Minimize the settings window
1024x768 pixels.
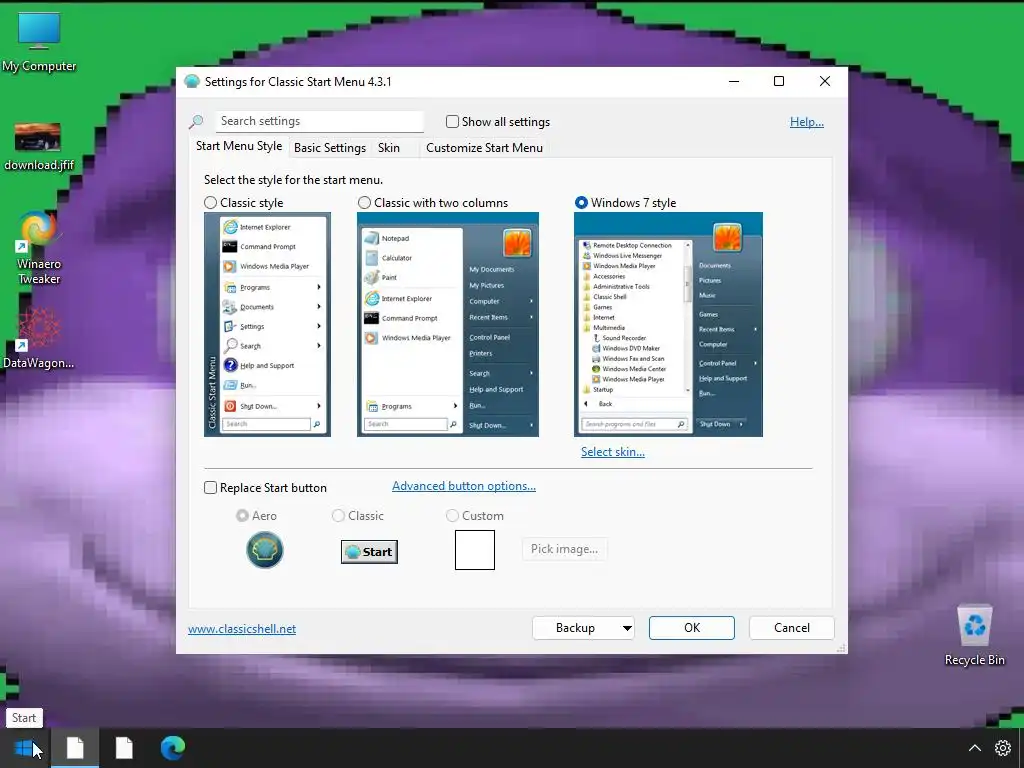[x=733, y=81]
